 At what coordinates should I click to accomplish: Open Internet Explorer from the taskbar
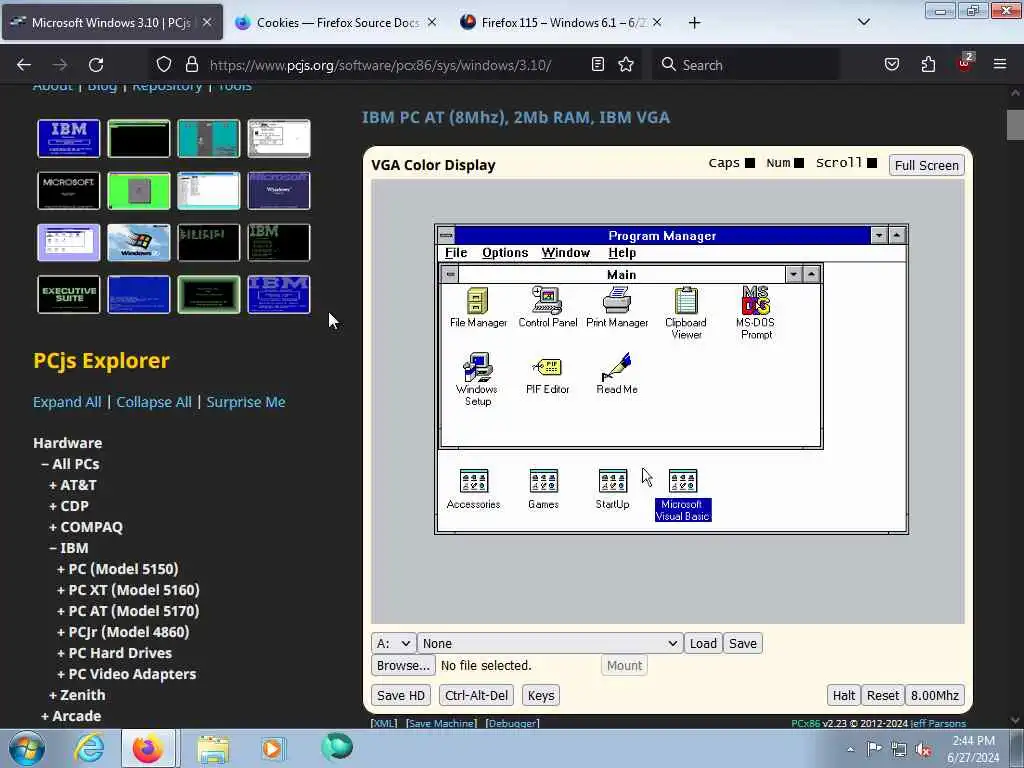coord(89,748)
